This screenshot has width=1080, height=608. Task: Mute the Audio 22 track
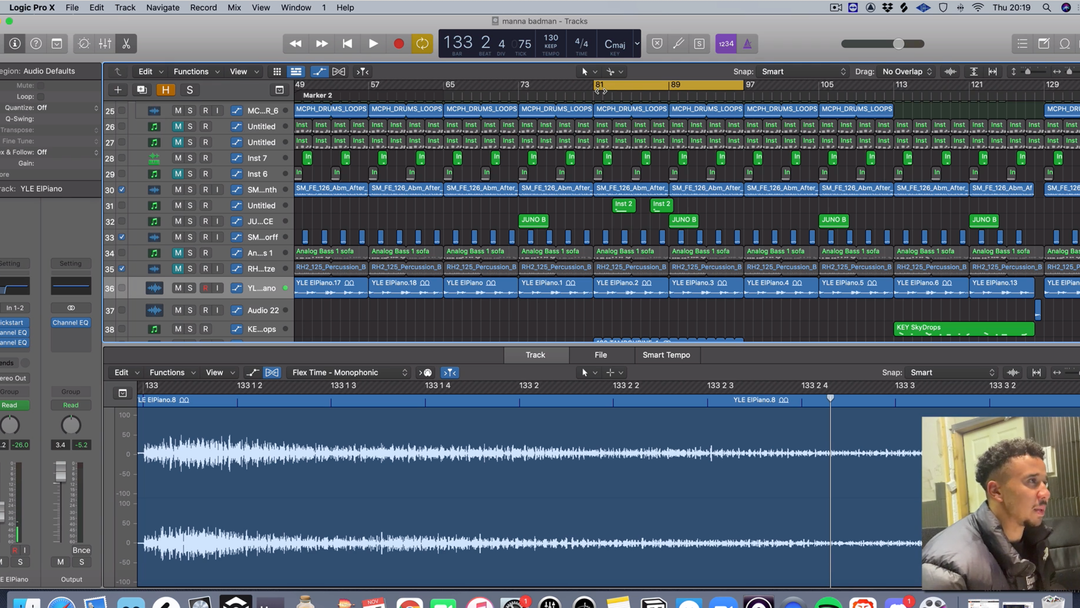coord(178,311)
